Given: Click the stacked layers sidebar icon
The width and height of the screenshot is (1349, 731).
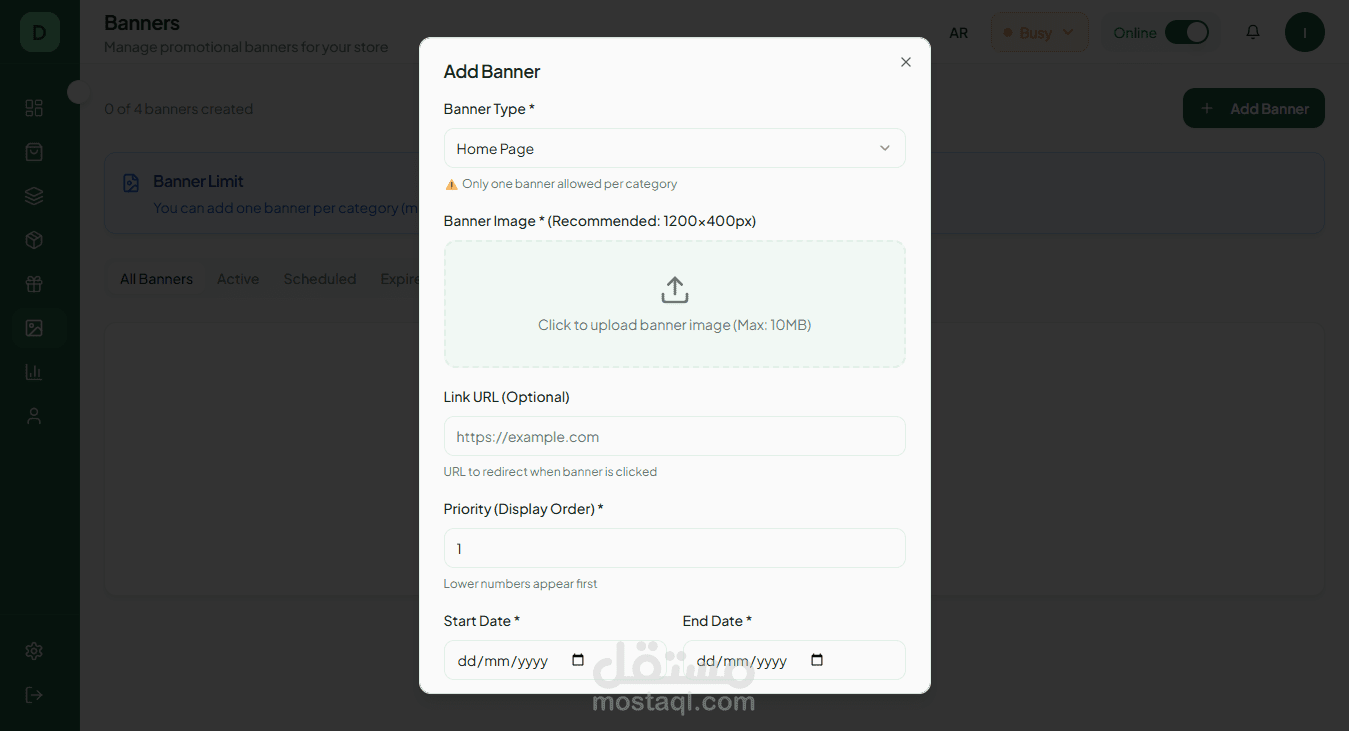Looking at the screenshot, I should 34,196.
